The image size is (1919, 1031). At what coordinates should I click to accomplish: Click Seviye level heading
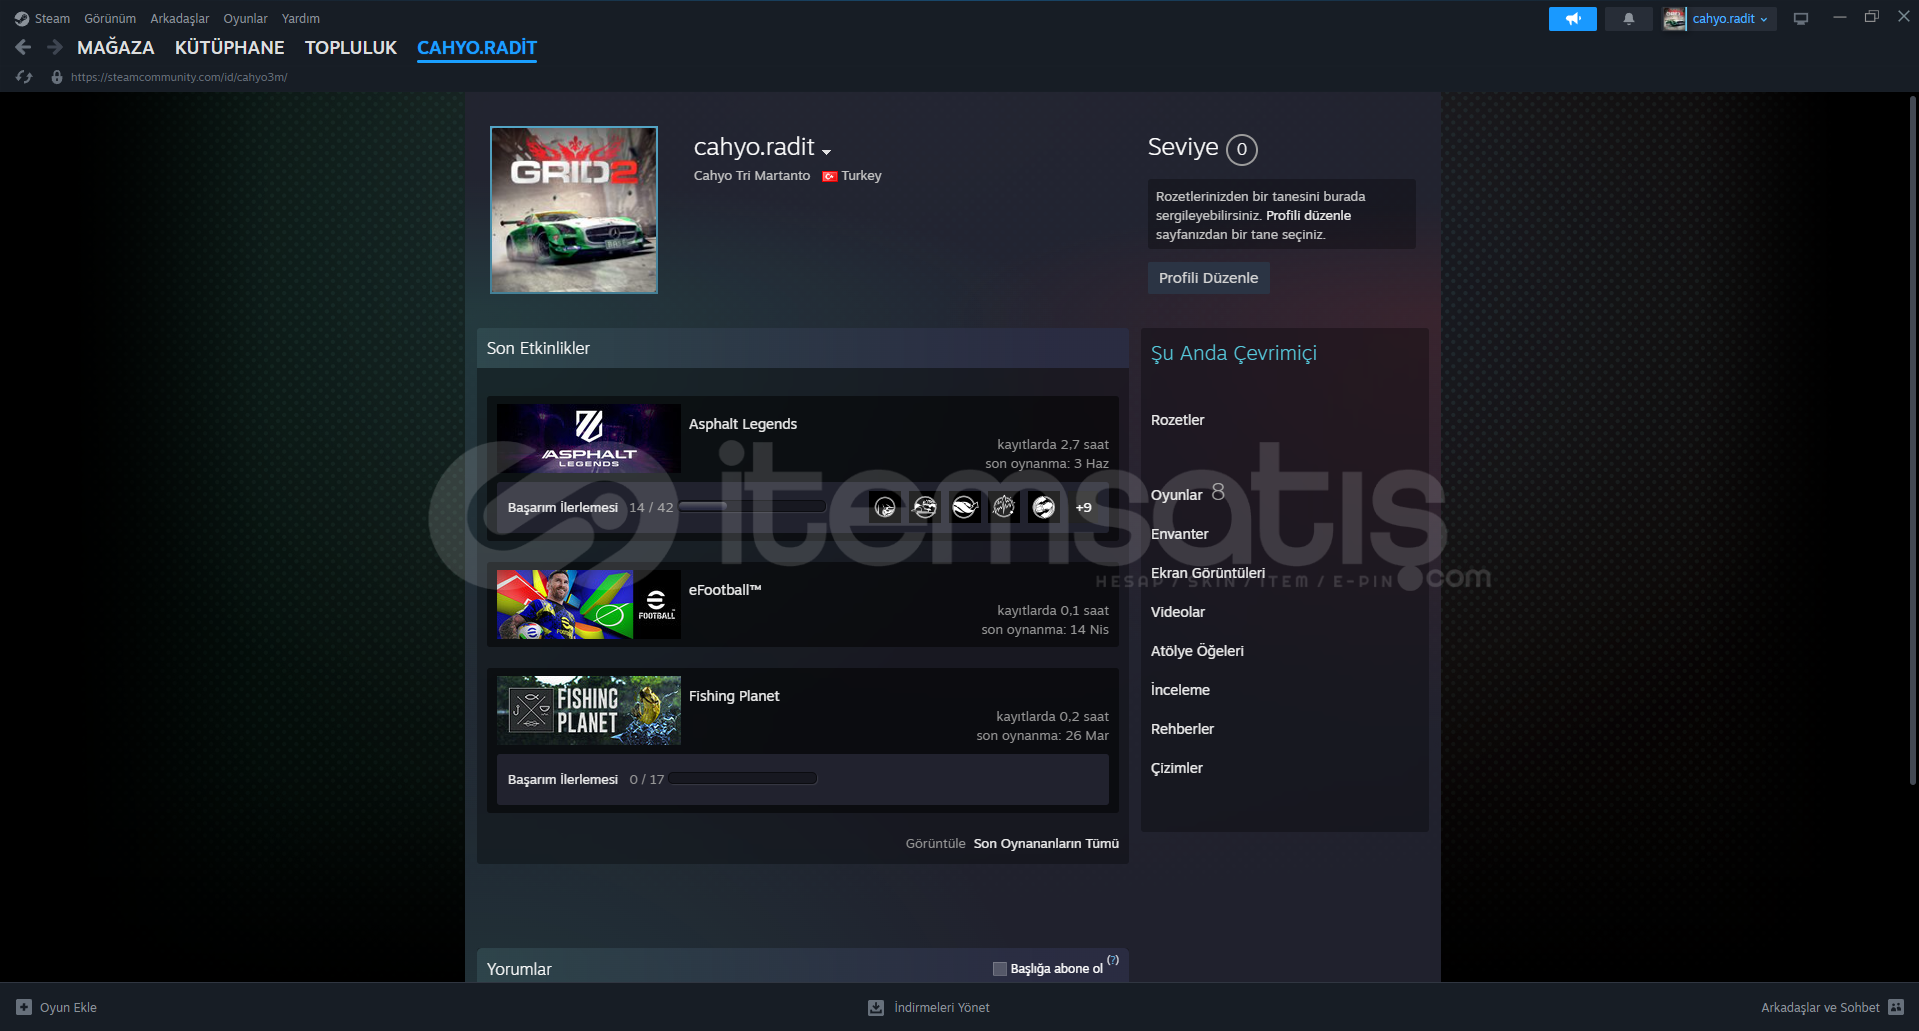click(x=1183, y=147)
